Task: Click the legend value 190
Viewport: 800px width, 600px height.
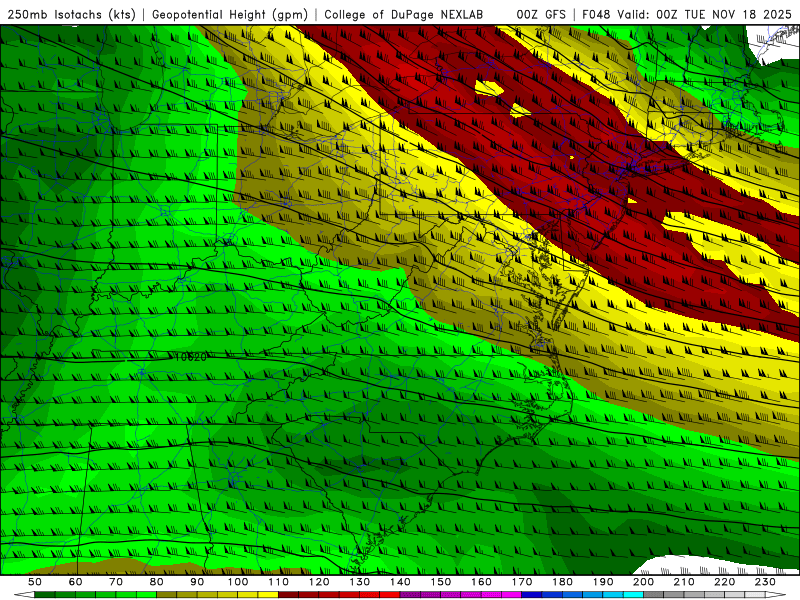Action: click(603, 582)
